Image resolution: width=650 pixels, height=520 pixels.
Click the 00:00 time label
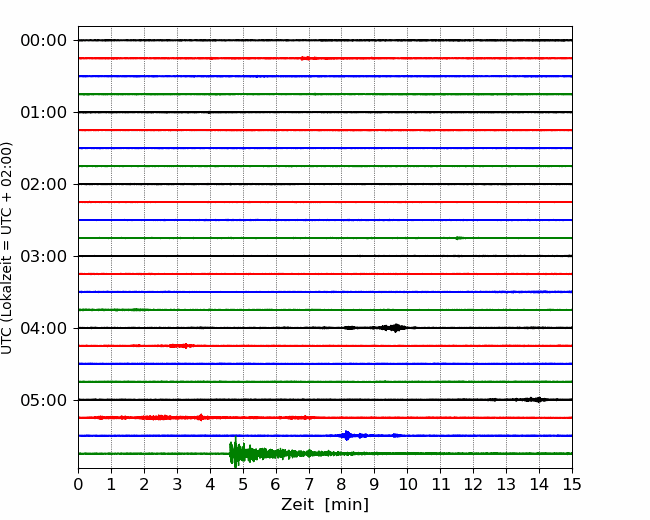(x=44, y=41)
